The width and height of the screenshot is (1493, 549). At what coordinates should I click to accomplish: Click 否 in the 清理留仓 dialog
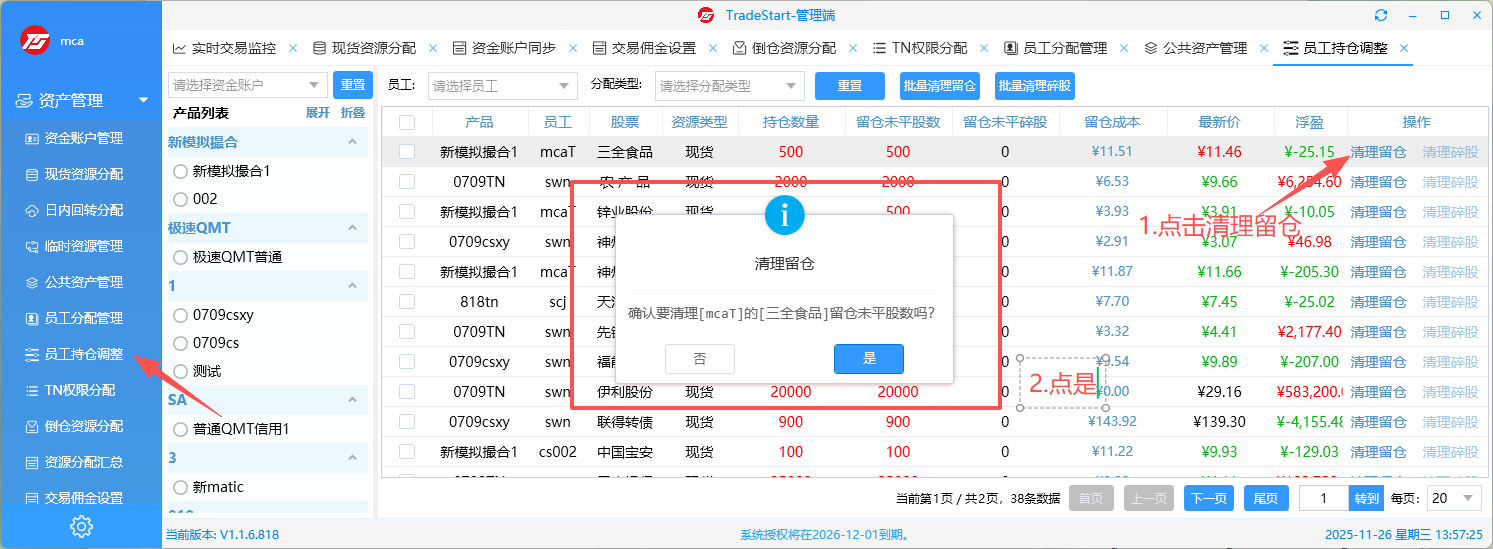[x=700, y=359]
